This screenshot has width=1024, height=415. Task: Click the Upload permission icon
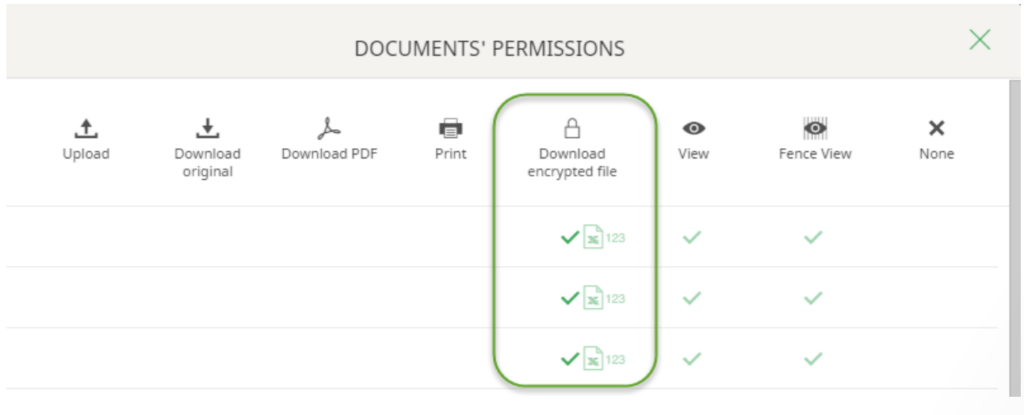(x=86, y=129)
